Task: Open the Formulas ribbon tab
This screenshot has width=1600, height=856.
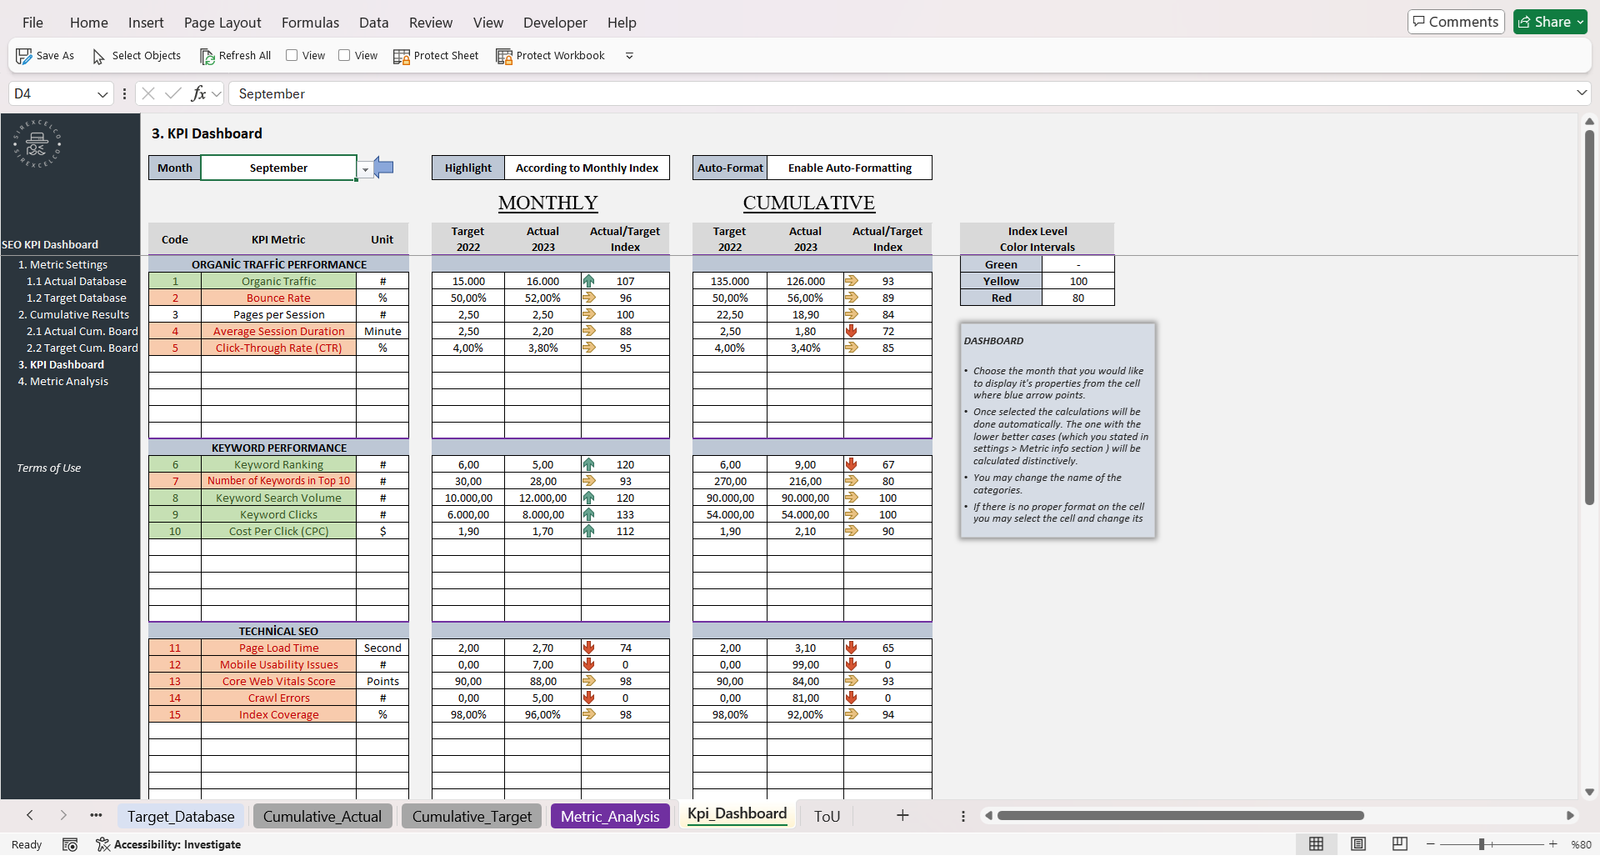Action: [x=310, y=22]
